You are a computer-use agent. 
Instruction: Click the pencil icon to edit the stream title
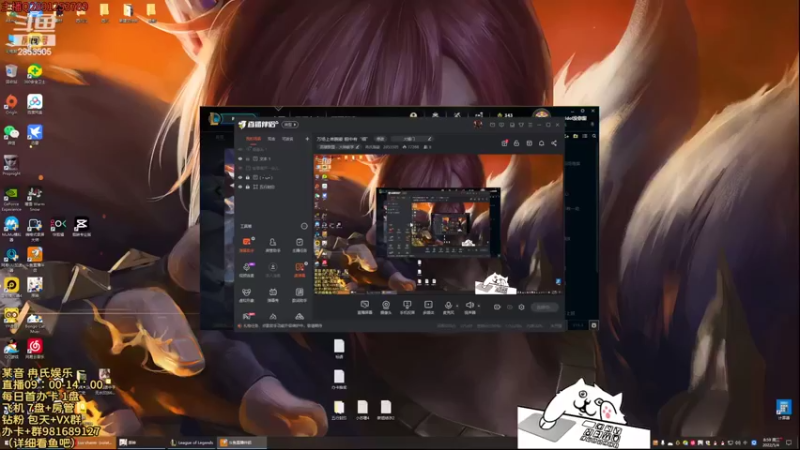[x=430, y=139]
